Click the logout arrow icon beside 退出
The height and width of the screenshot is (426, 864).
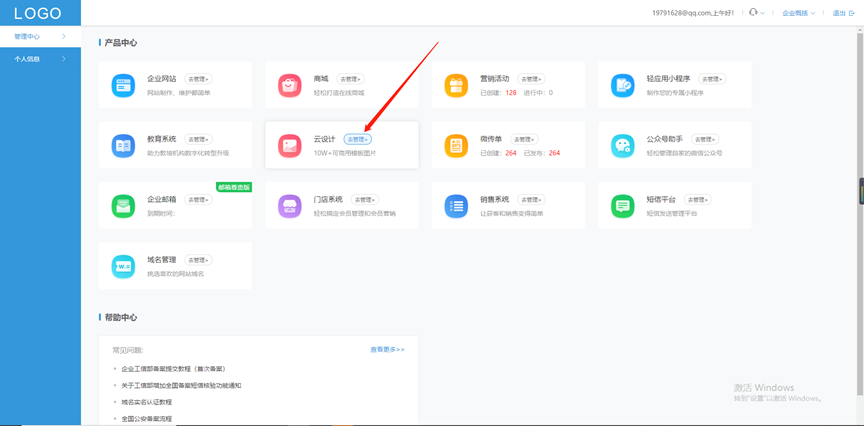[852, 13]
